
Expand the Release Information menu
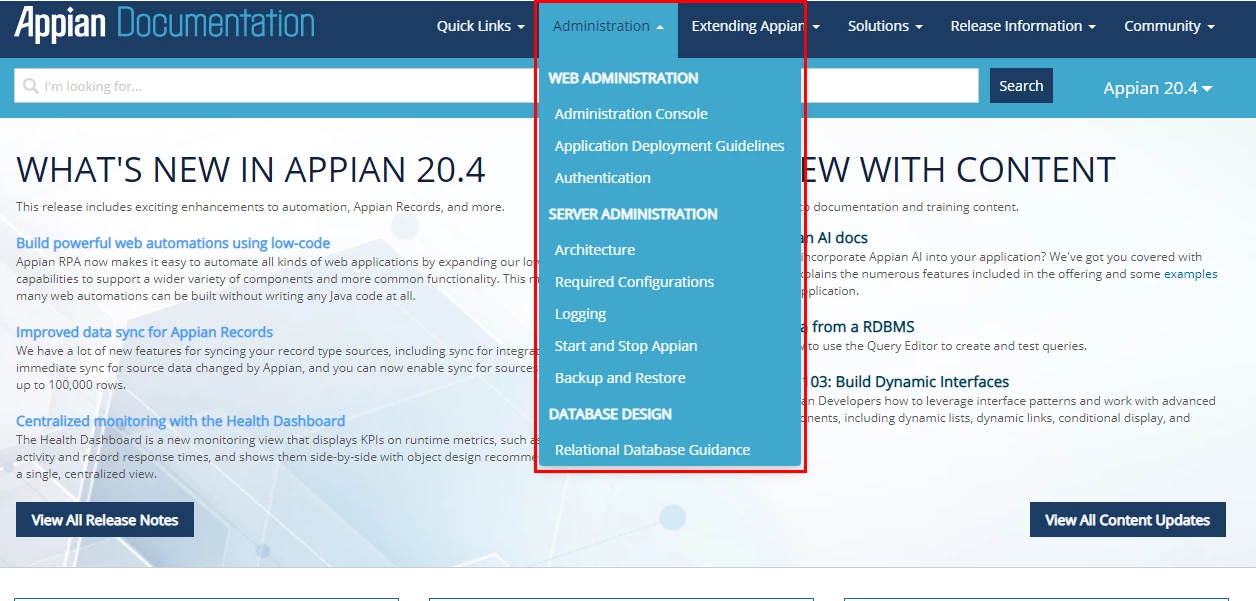1023,26
